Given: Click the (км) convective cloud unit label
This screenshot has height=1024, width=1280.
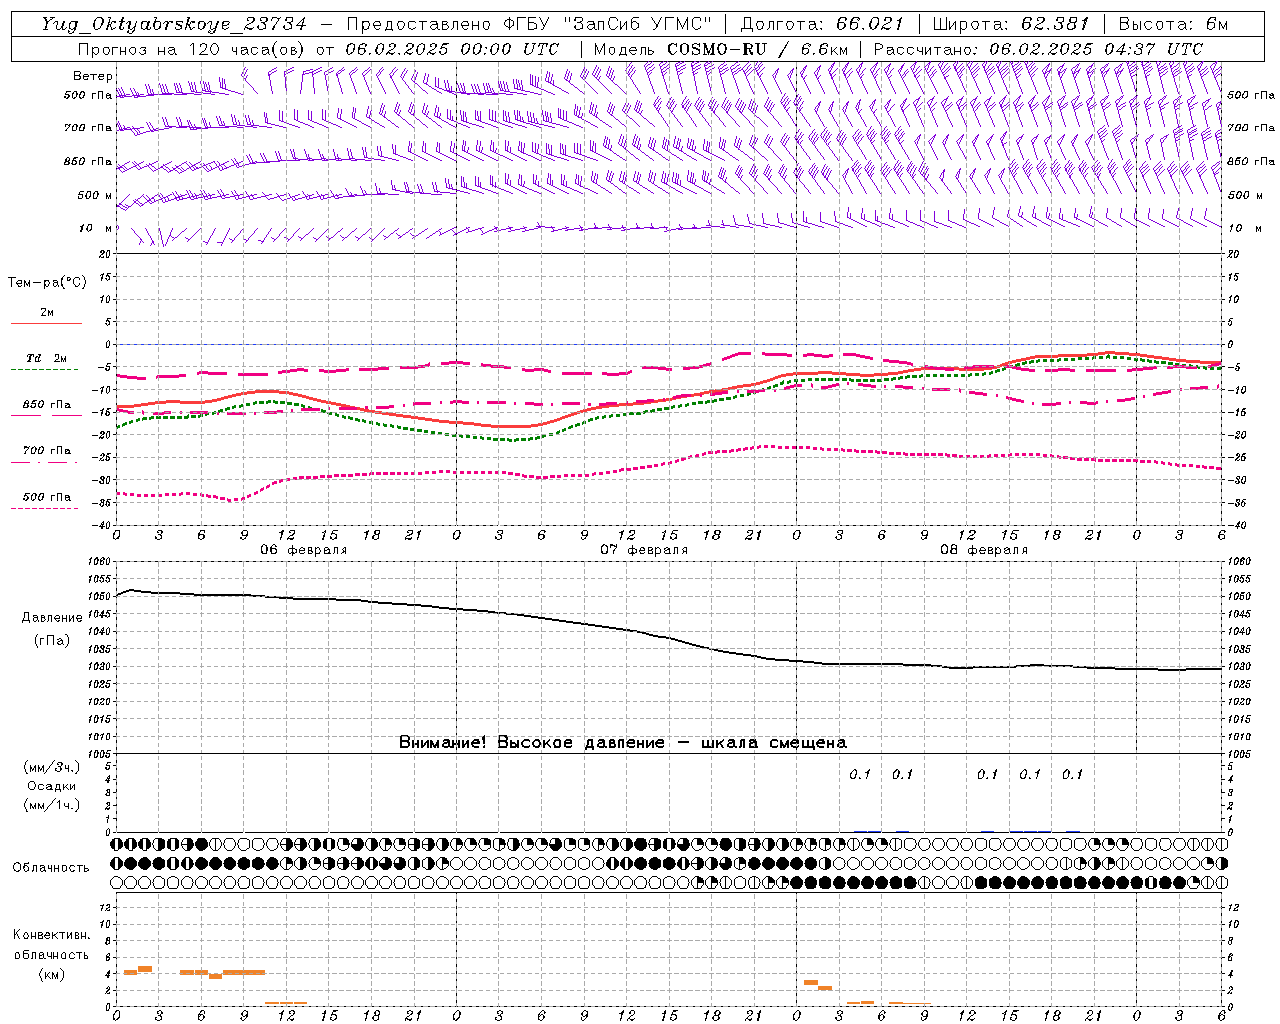Looking at the screenshot, I should pos(51,974).
